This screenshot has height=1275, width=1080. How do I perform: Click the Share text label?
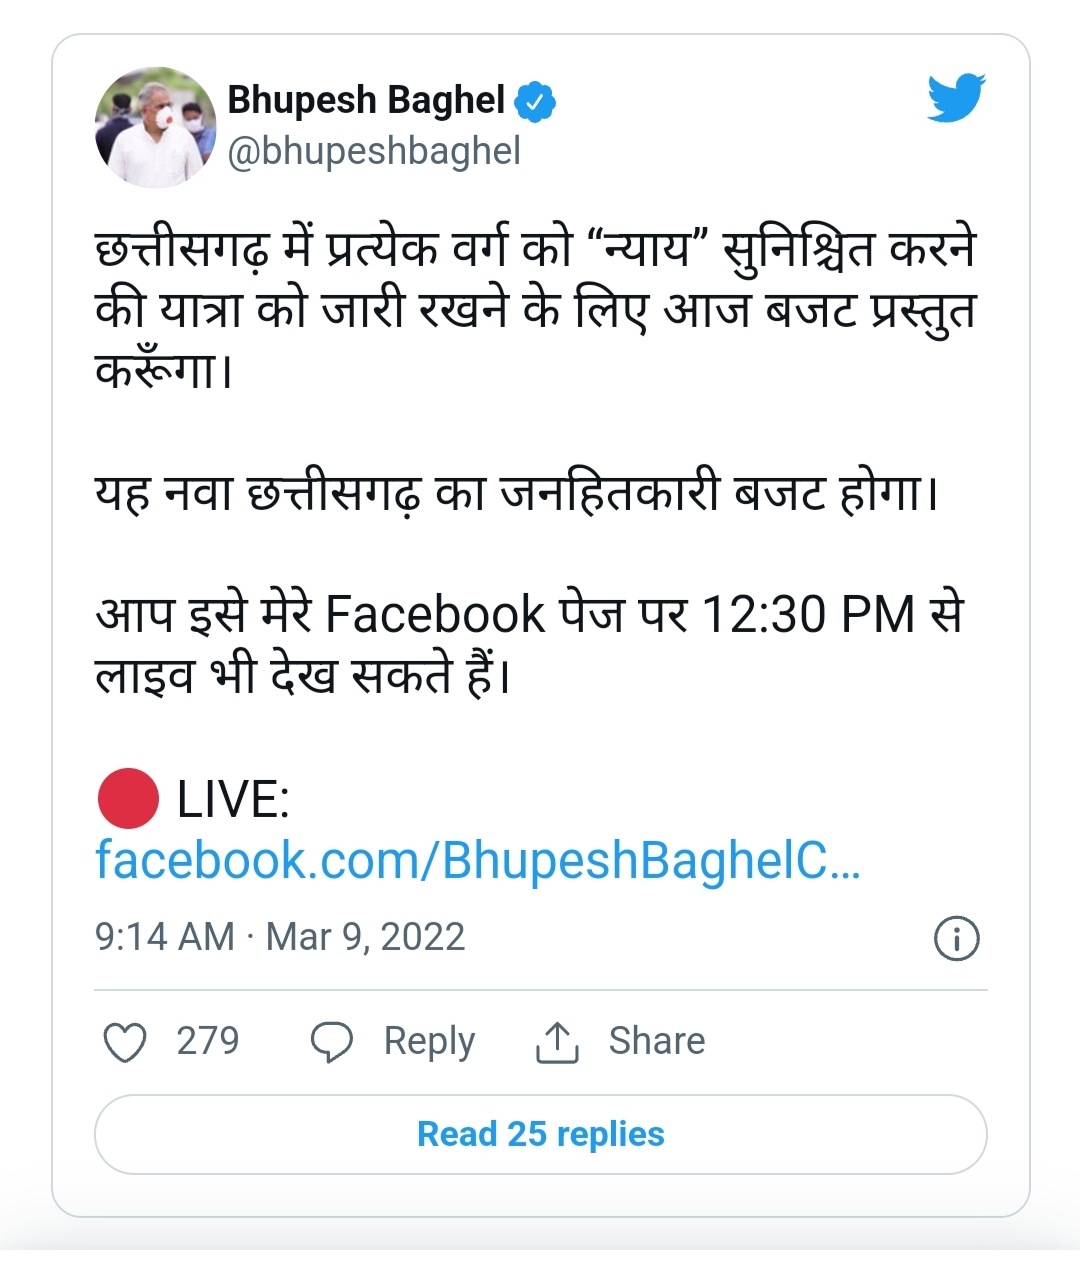pyautogui.click(x=657, y=1041)
